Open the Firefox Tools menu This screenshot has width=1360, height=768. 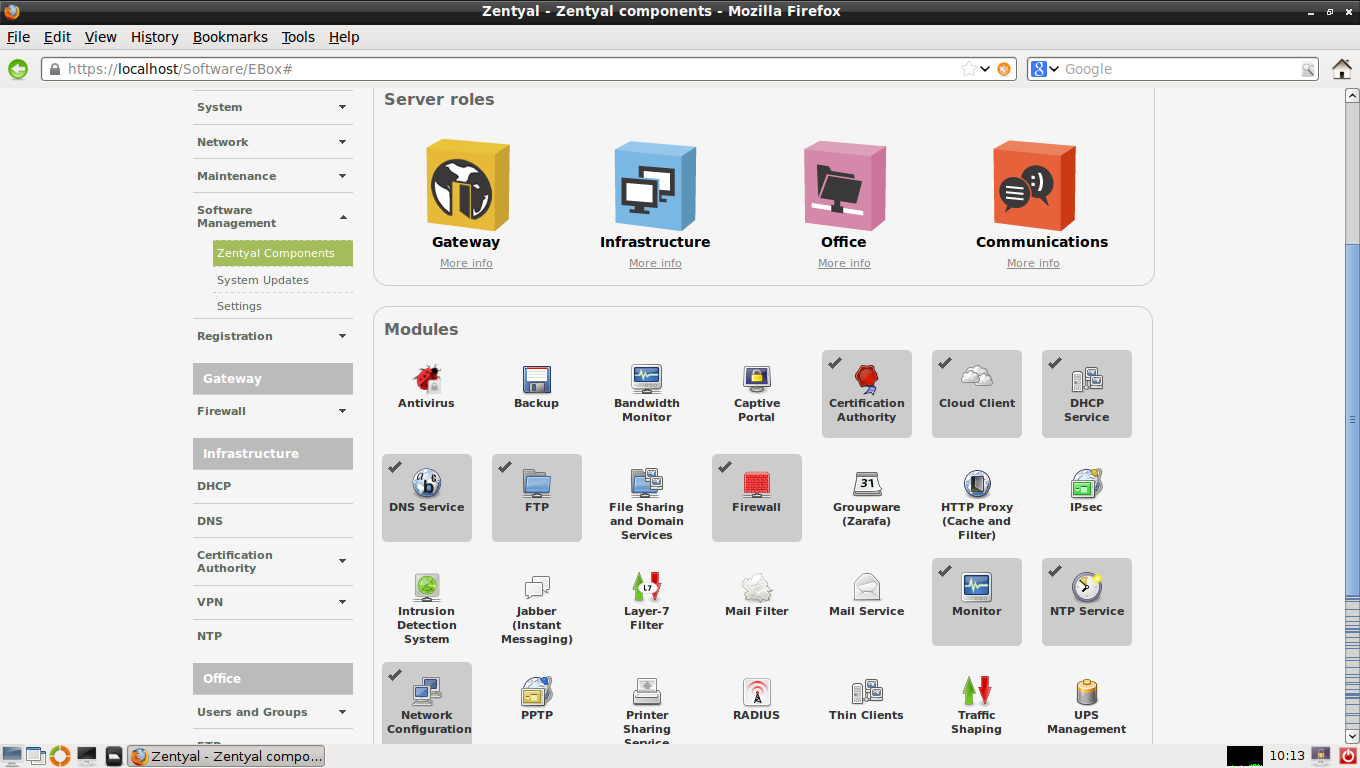click(297, 37)
